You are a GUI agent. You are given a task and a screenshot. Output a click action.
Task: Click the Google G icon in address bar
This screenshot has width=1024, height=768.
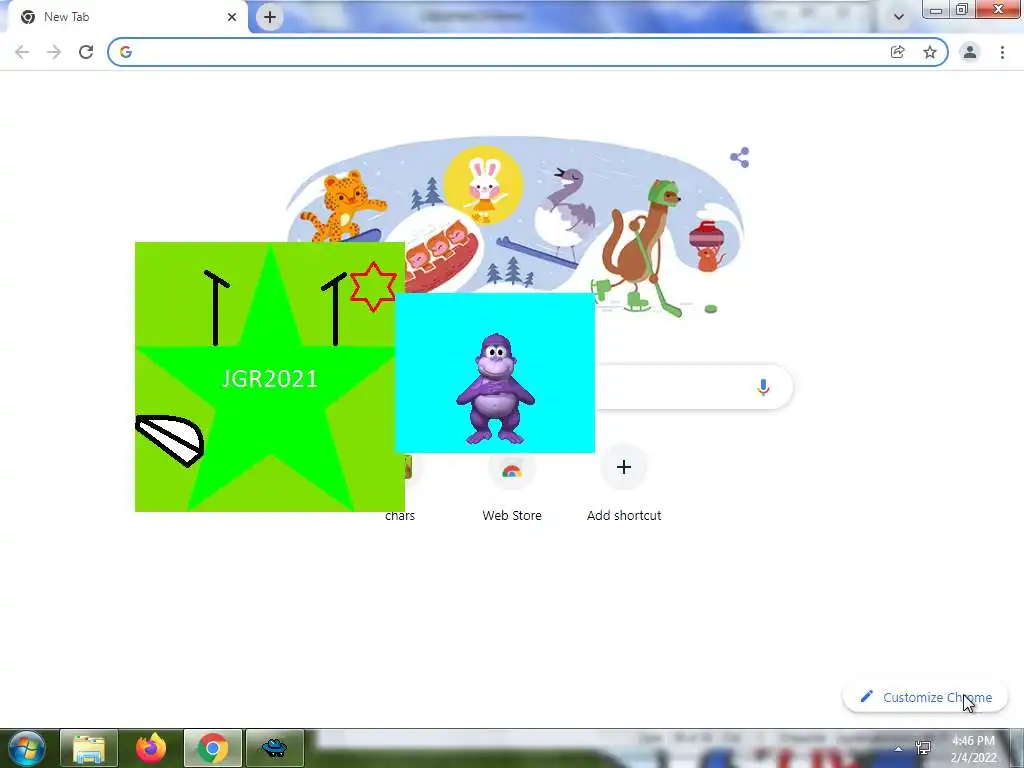(126, 52)
